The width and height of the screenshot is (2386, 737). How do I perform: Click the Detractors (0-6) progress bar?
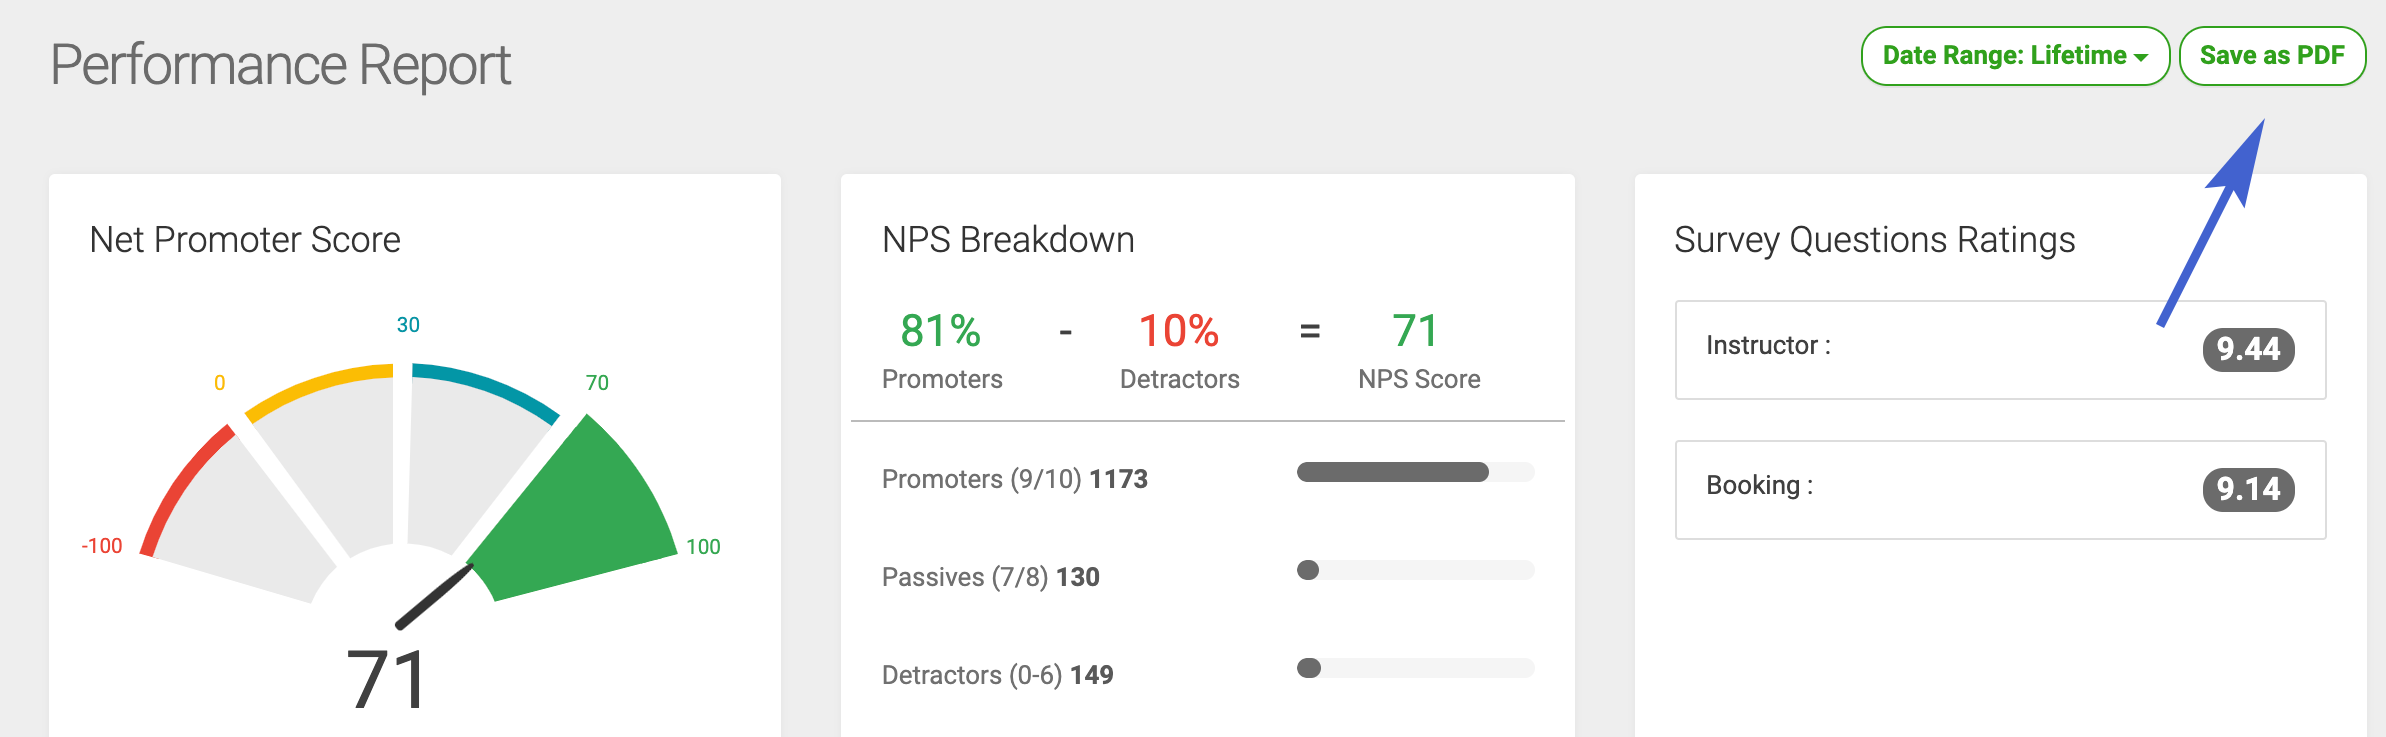click(1415, 668)
